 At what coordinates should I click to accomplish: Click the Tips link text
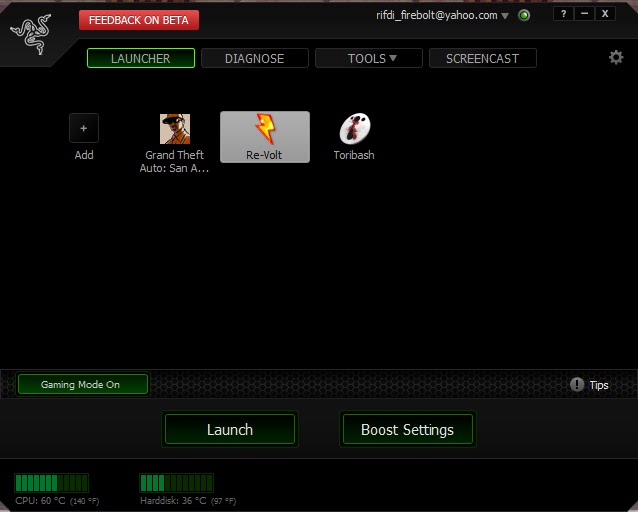599,385
